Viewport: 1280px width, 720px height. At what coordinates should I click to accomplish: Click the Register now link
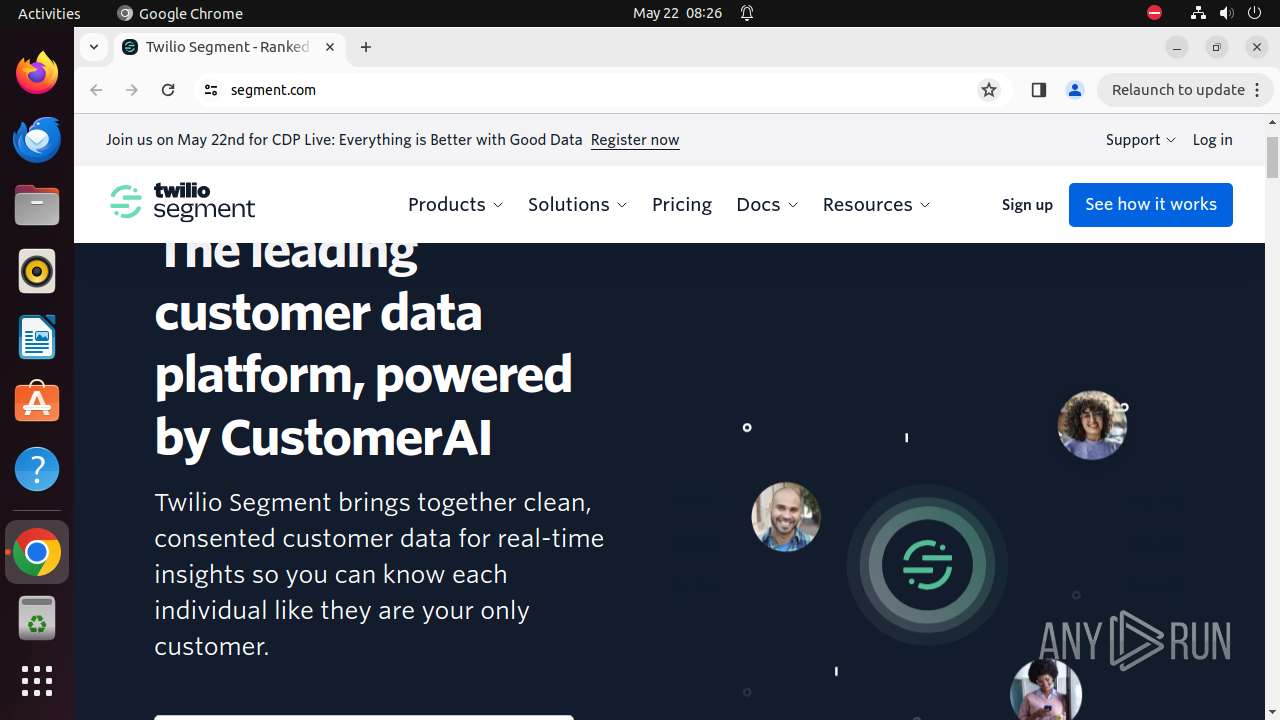click(x=635, y=140)
